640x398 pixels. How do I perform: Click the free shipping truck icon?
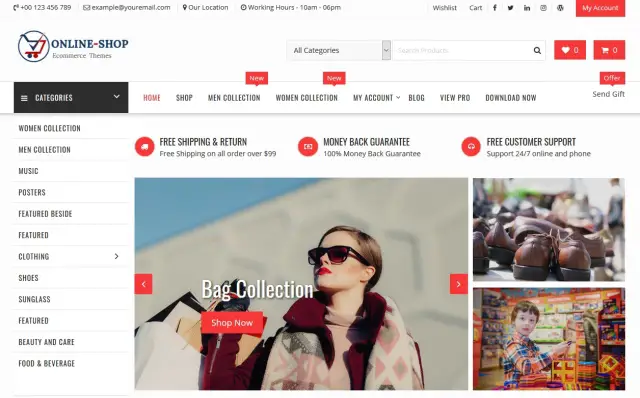[144, 147]
